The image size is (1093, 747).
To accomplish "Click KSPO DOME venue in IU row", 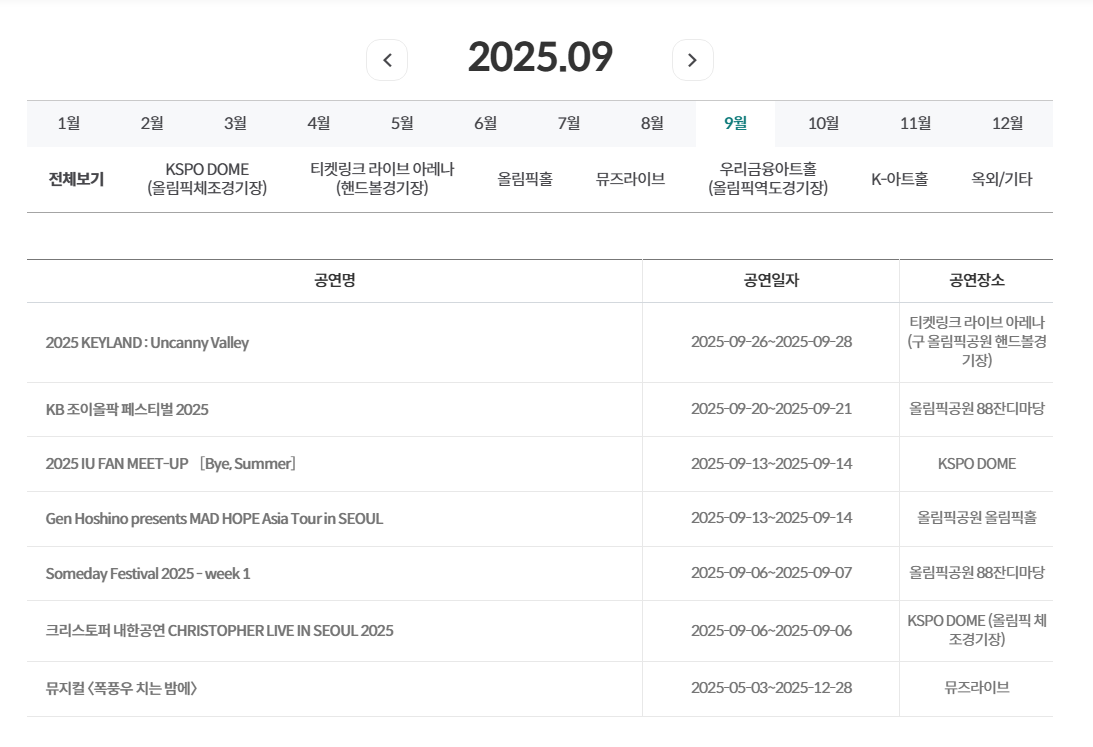I will click(977, 464).
